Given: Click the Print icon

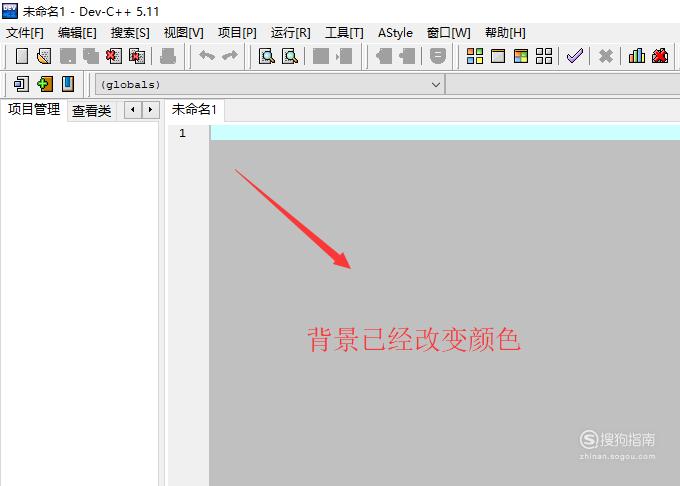Looking at the screenshot, I should 168,56.
